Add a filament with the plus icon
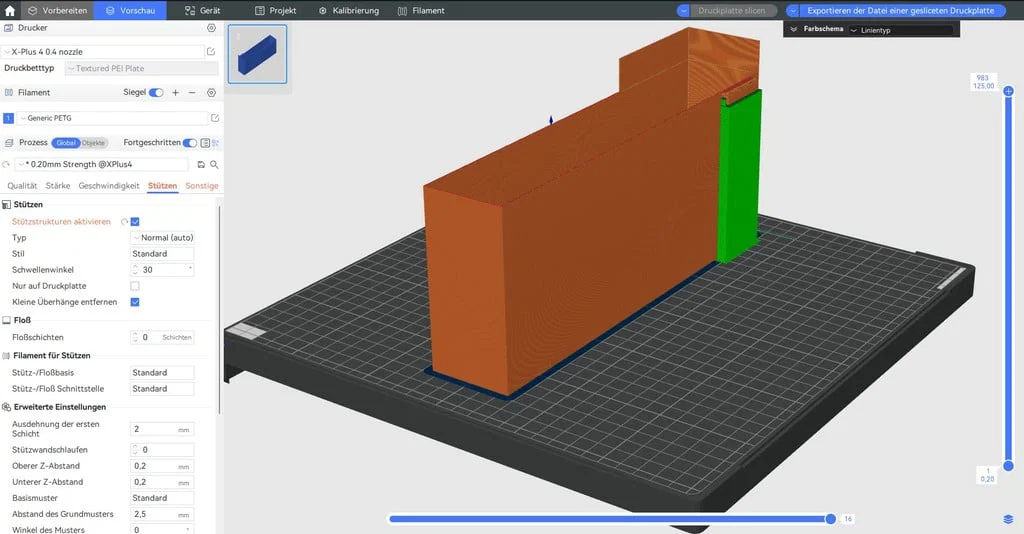This screenshot has height=534, width=1024. click(175, 93)
